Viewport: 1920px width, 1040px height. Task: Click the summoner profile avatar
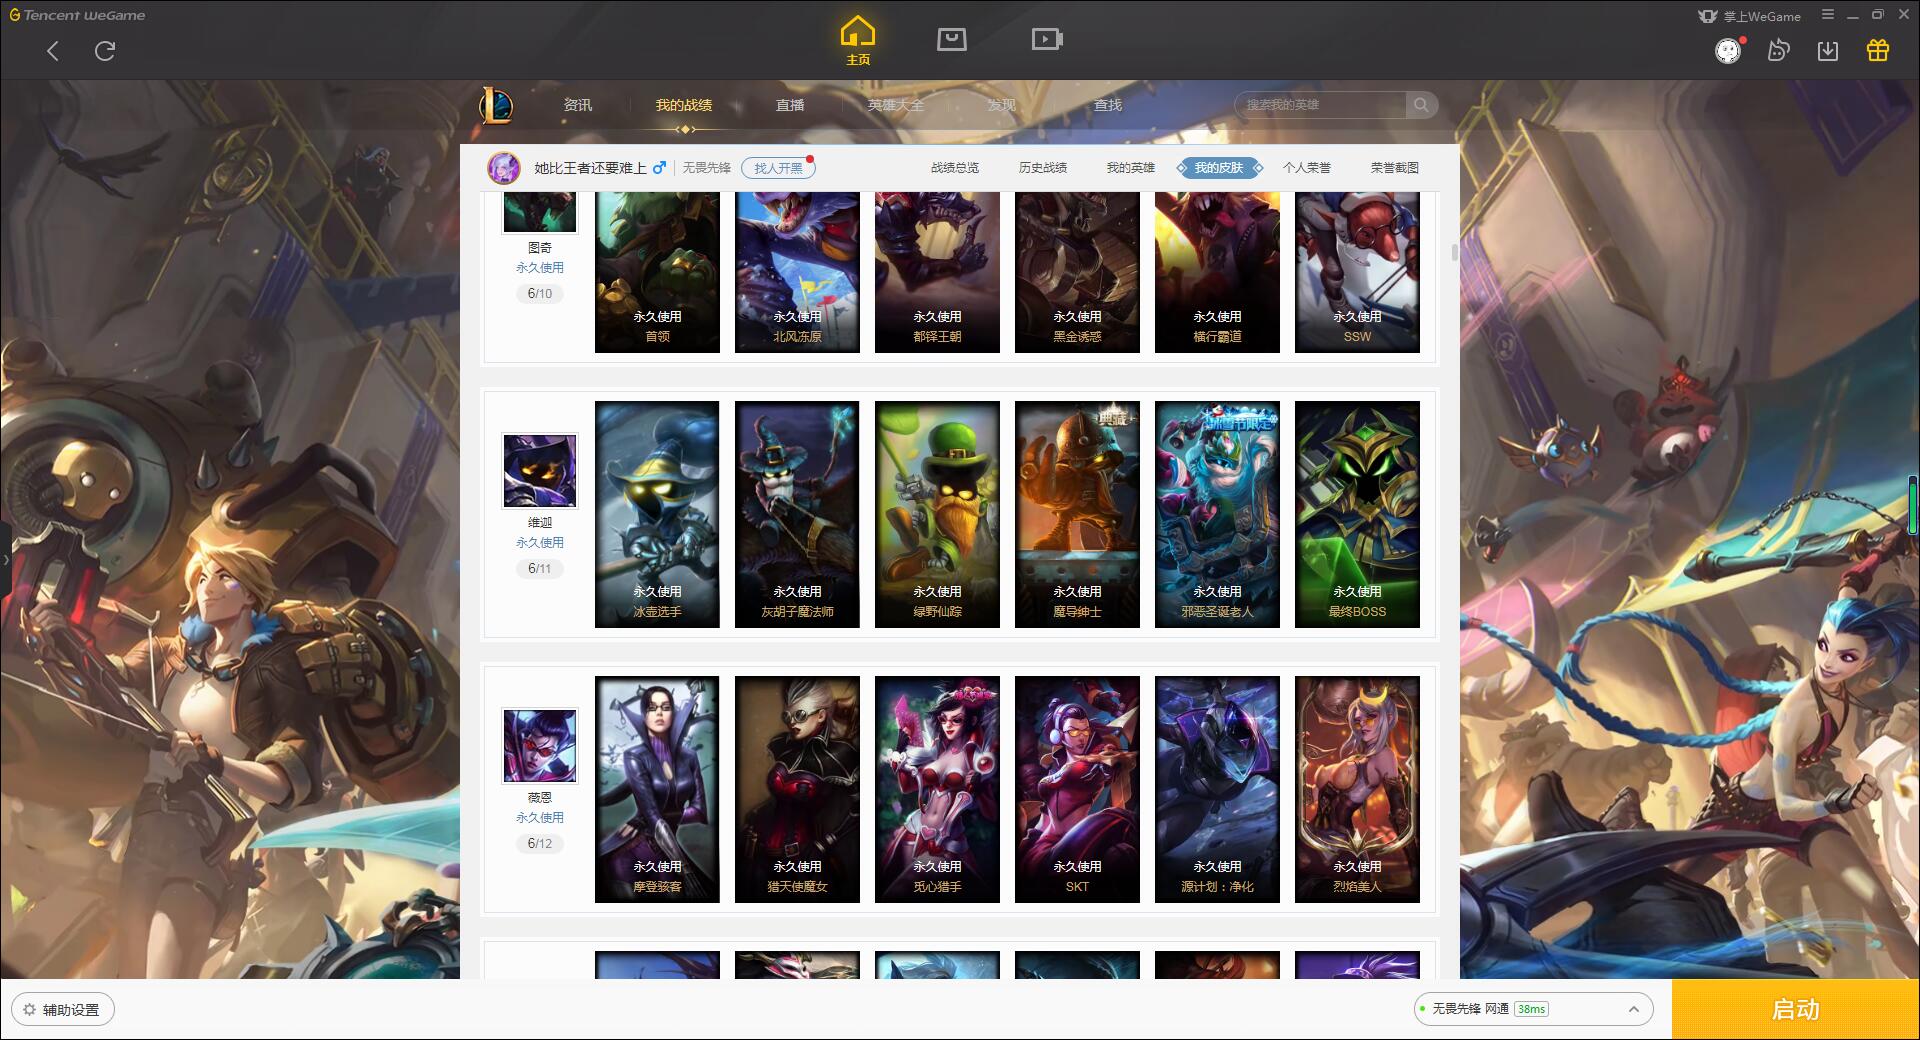point(504,168)
